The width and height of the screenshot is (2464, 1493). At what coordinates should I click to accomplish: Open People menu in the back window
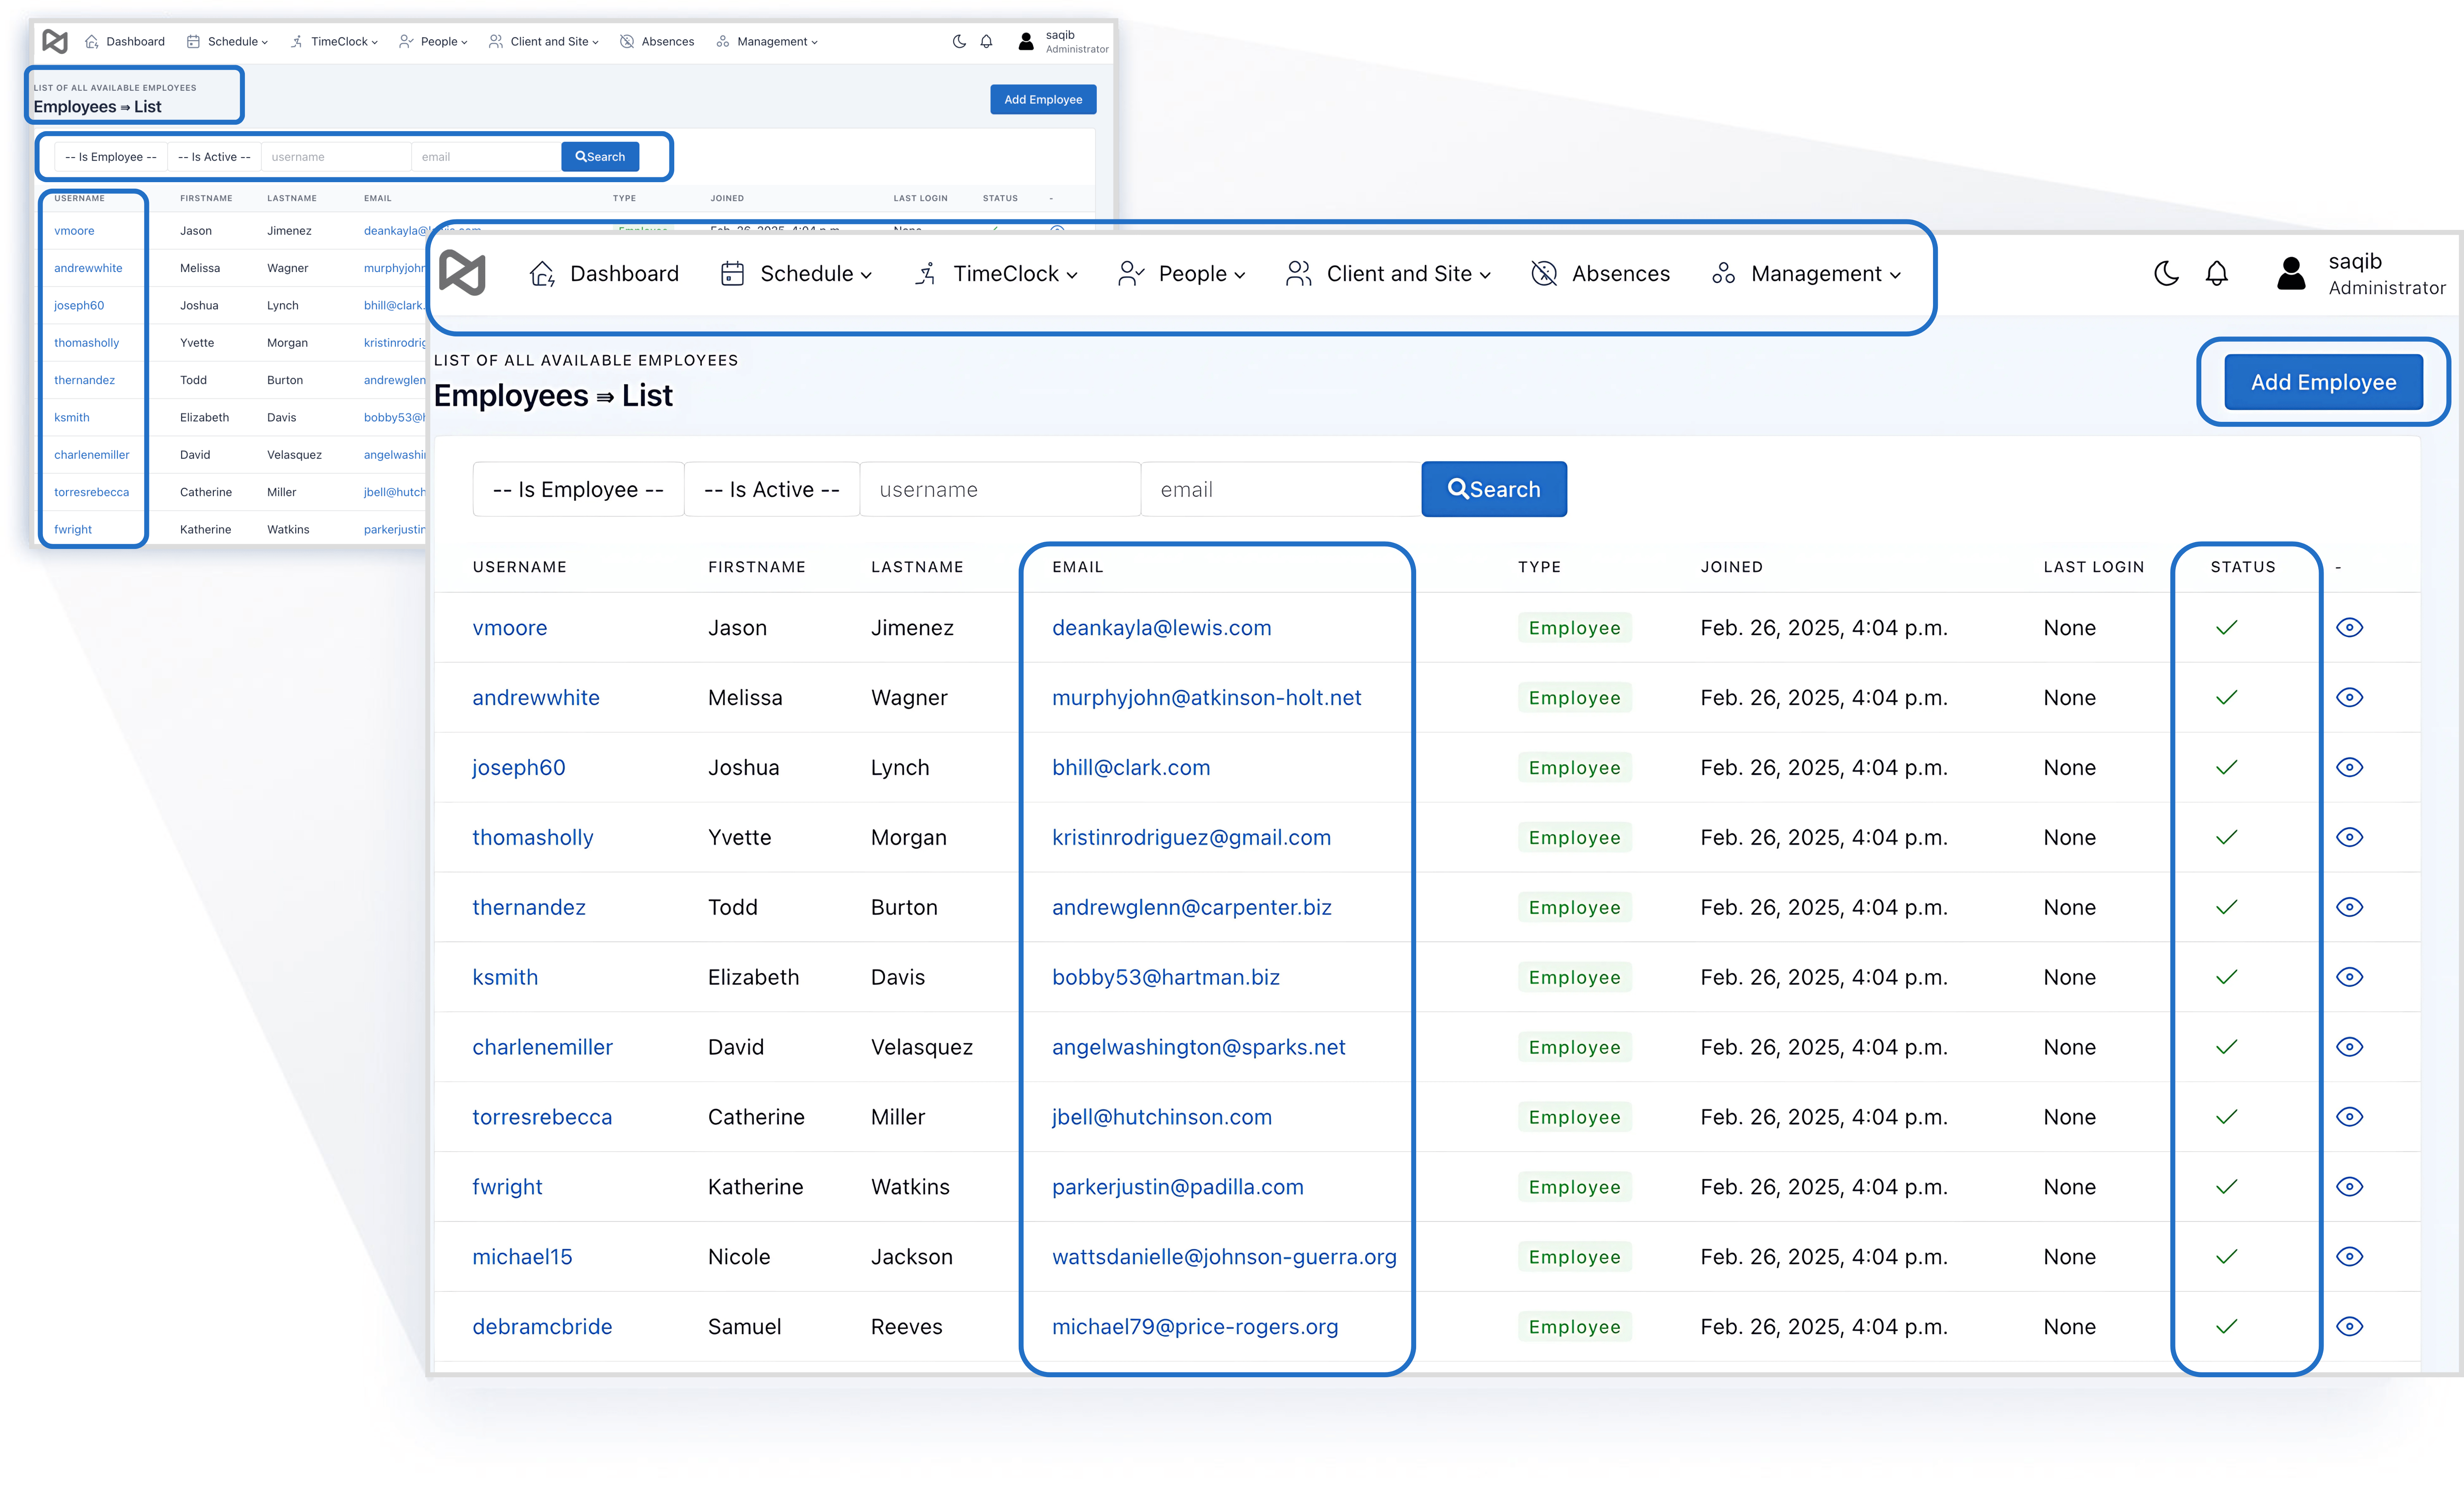(433, 41)
